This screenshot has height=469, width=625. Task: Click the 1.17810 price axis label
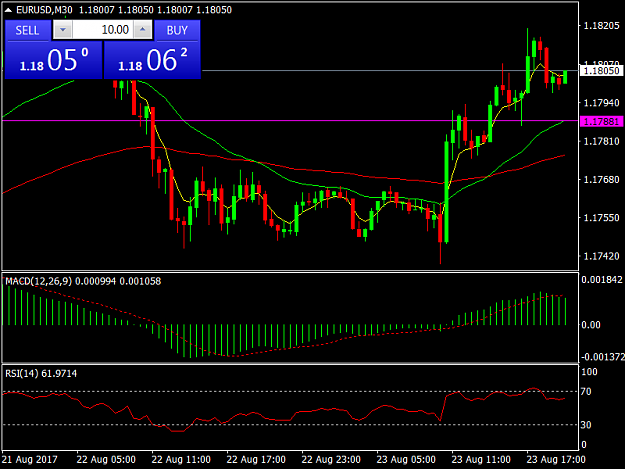(x=601, y=141)
